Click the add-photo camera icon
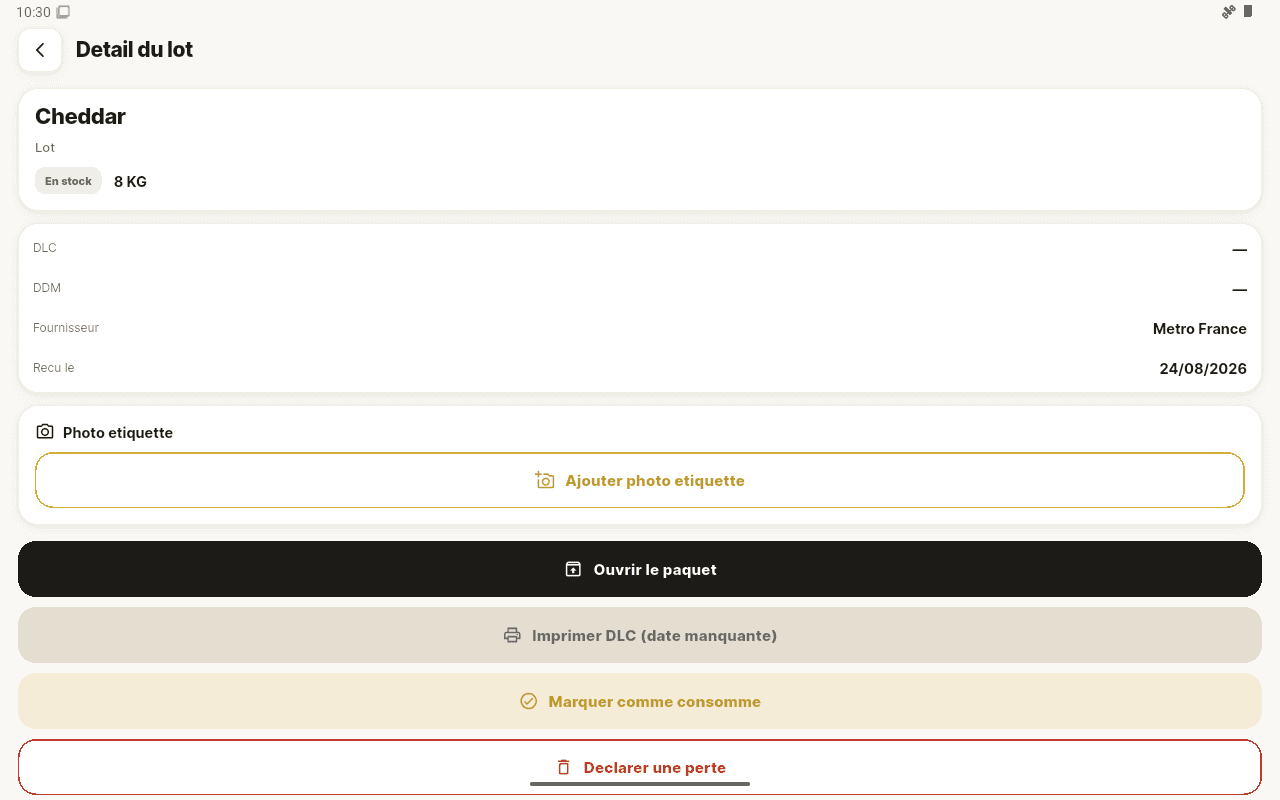 (545, 480)
